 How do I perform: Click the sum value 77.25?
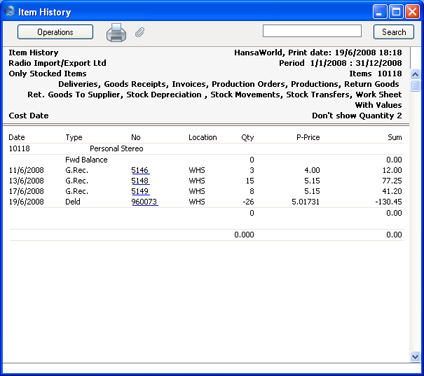[392, 181]
